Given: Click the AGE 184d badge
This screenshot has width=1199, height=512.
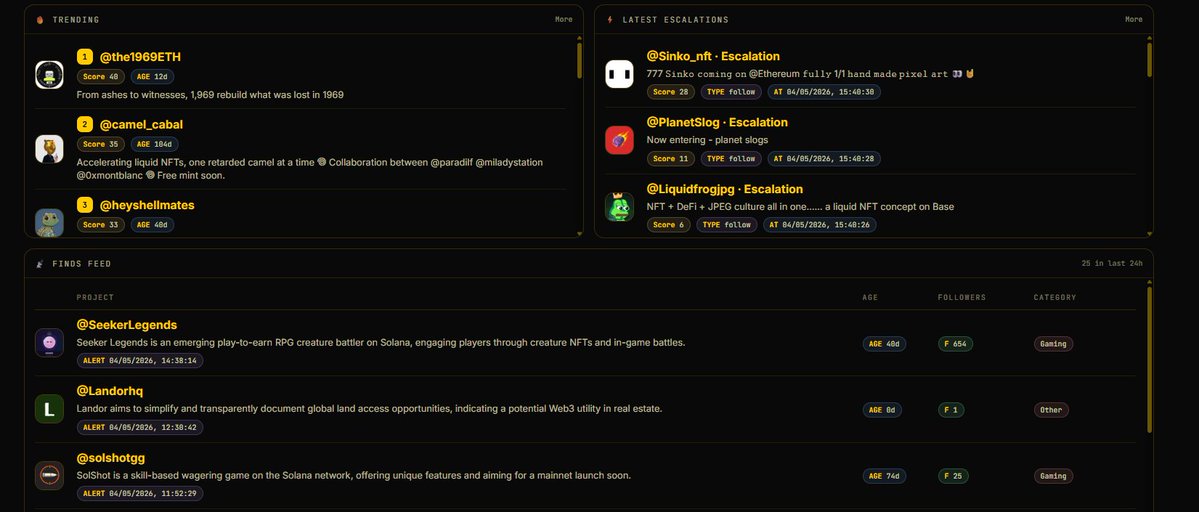Looking at the screenshot, I should [154, 144].
